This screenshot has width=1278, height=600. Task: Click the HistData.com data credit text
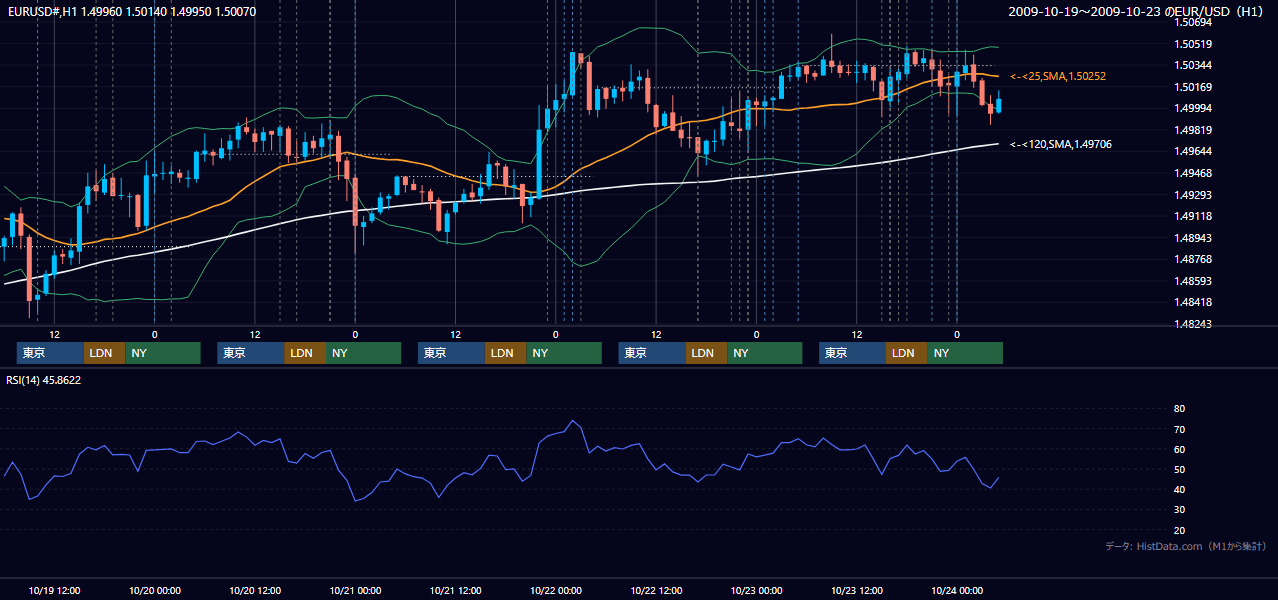coord(1186,547)
